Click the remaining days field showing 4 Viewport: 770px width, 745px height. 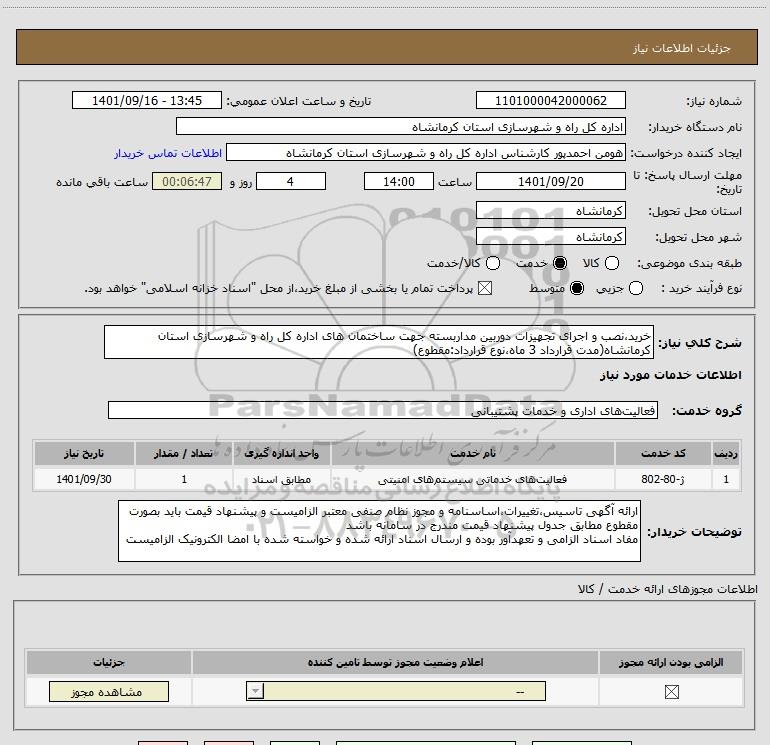pos(291,181)
